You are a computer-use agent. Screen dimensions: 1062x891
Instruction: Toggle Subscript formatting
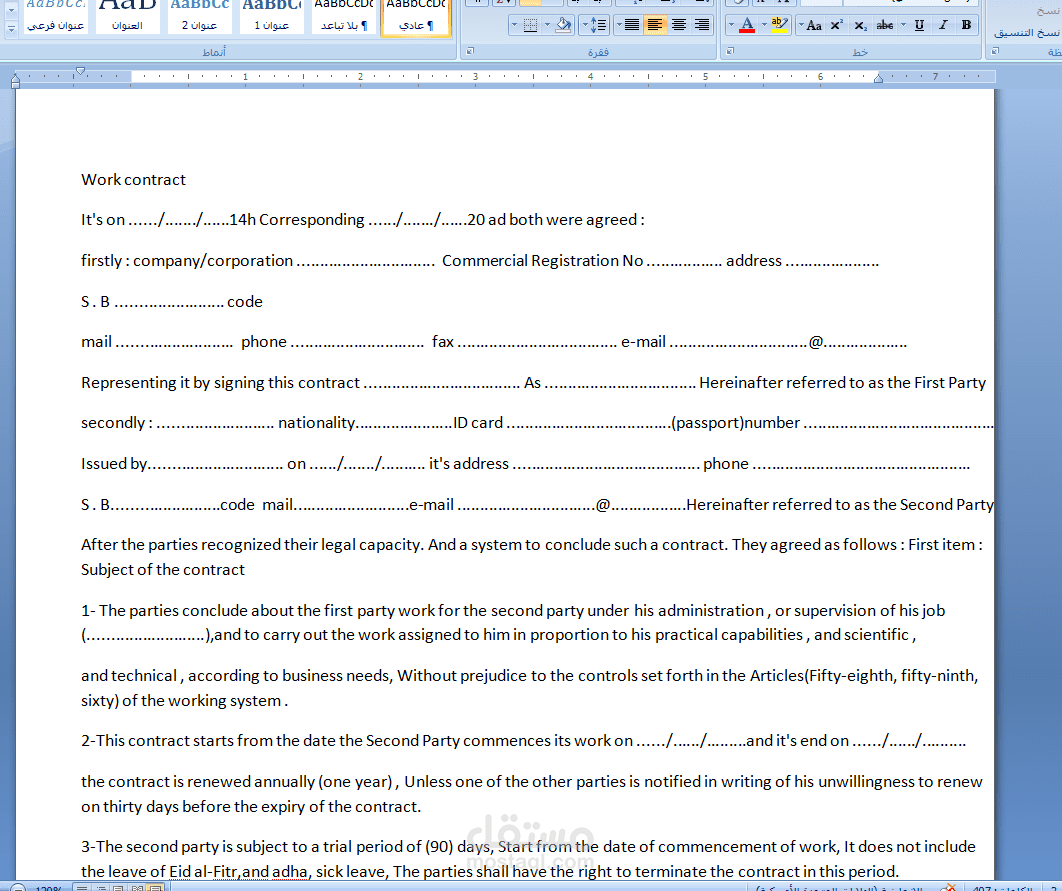860,25
